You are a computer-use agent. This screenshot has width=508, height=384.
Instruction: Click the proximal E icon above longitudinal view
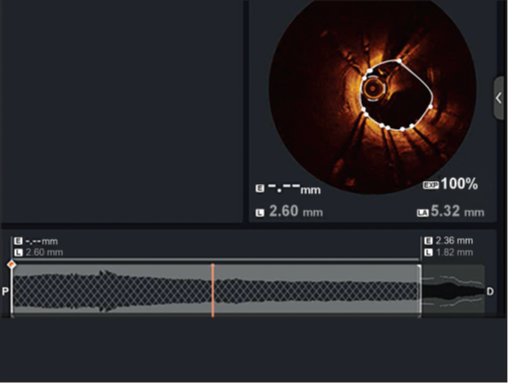click(18, 241)
